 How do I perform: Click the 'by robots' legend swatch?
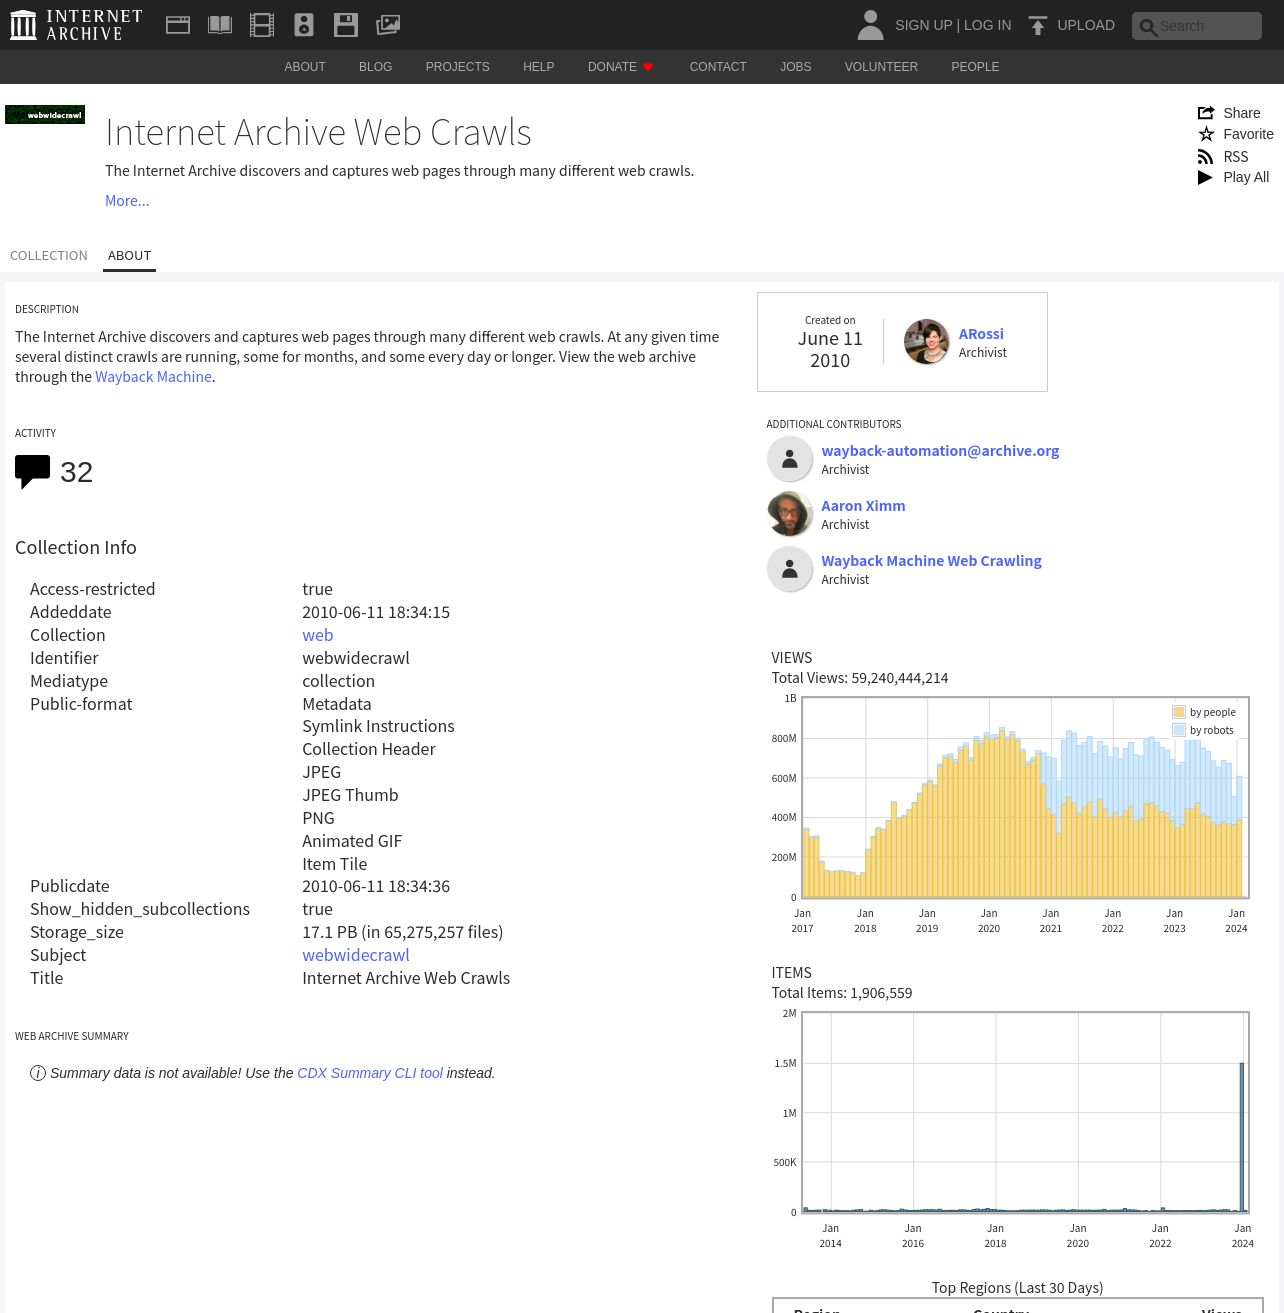point(1179,730)
